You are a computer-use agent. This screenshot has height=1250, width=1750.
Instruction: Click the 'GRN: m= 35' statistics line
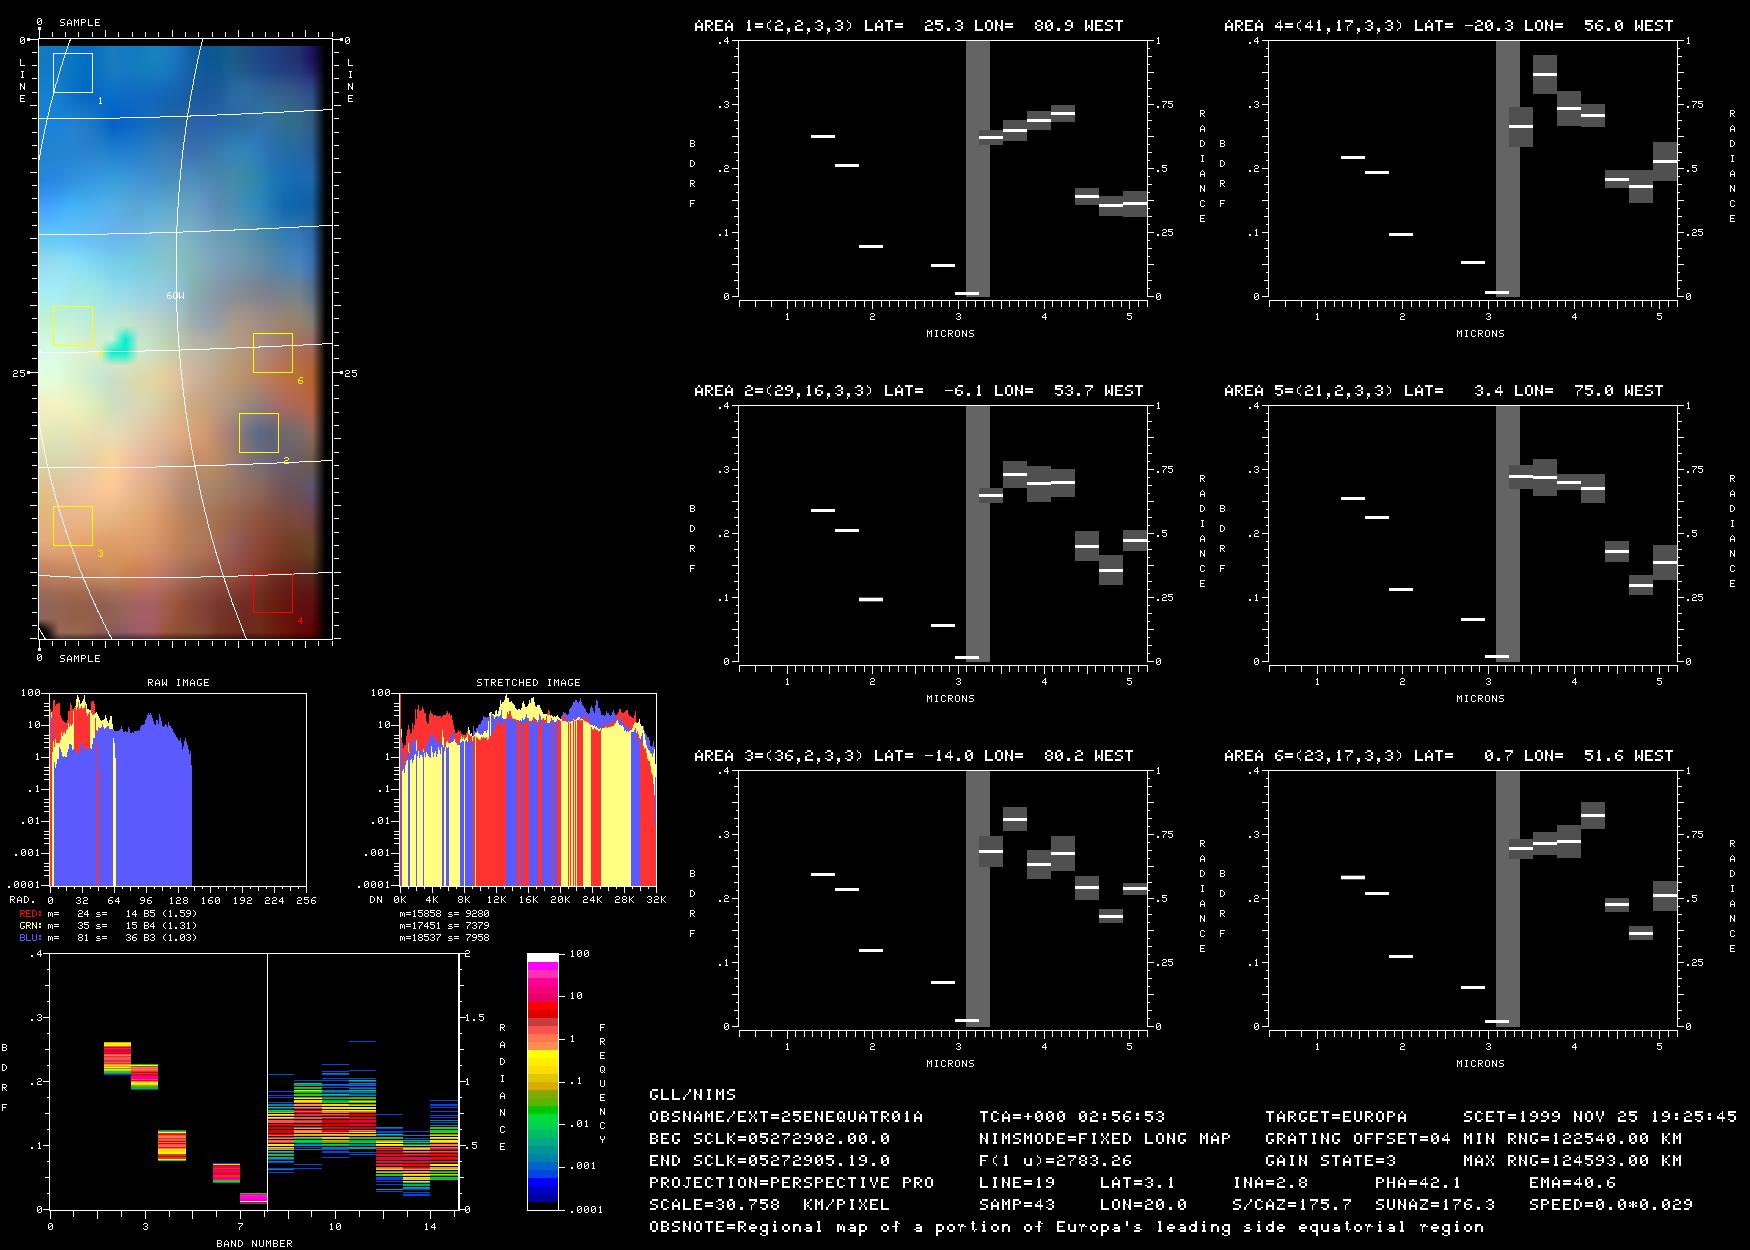108,926
